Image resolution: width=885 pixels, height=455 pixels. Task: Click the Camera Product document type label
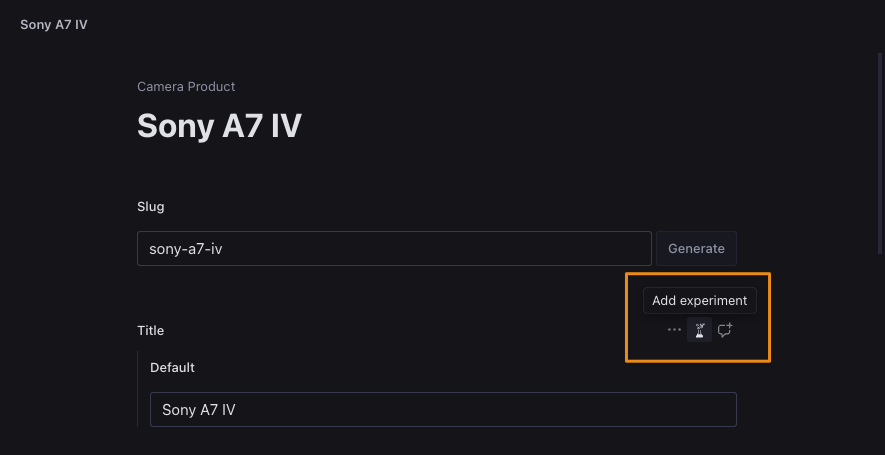click(x=186, y=86)
